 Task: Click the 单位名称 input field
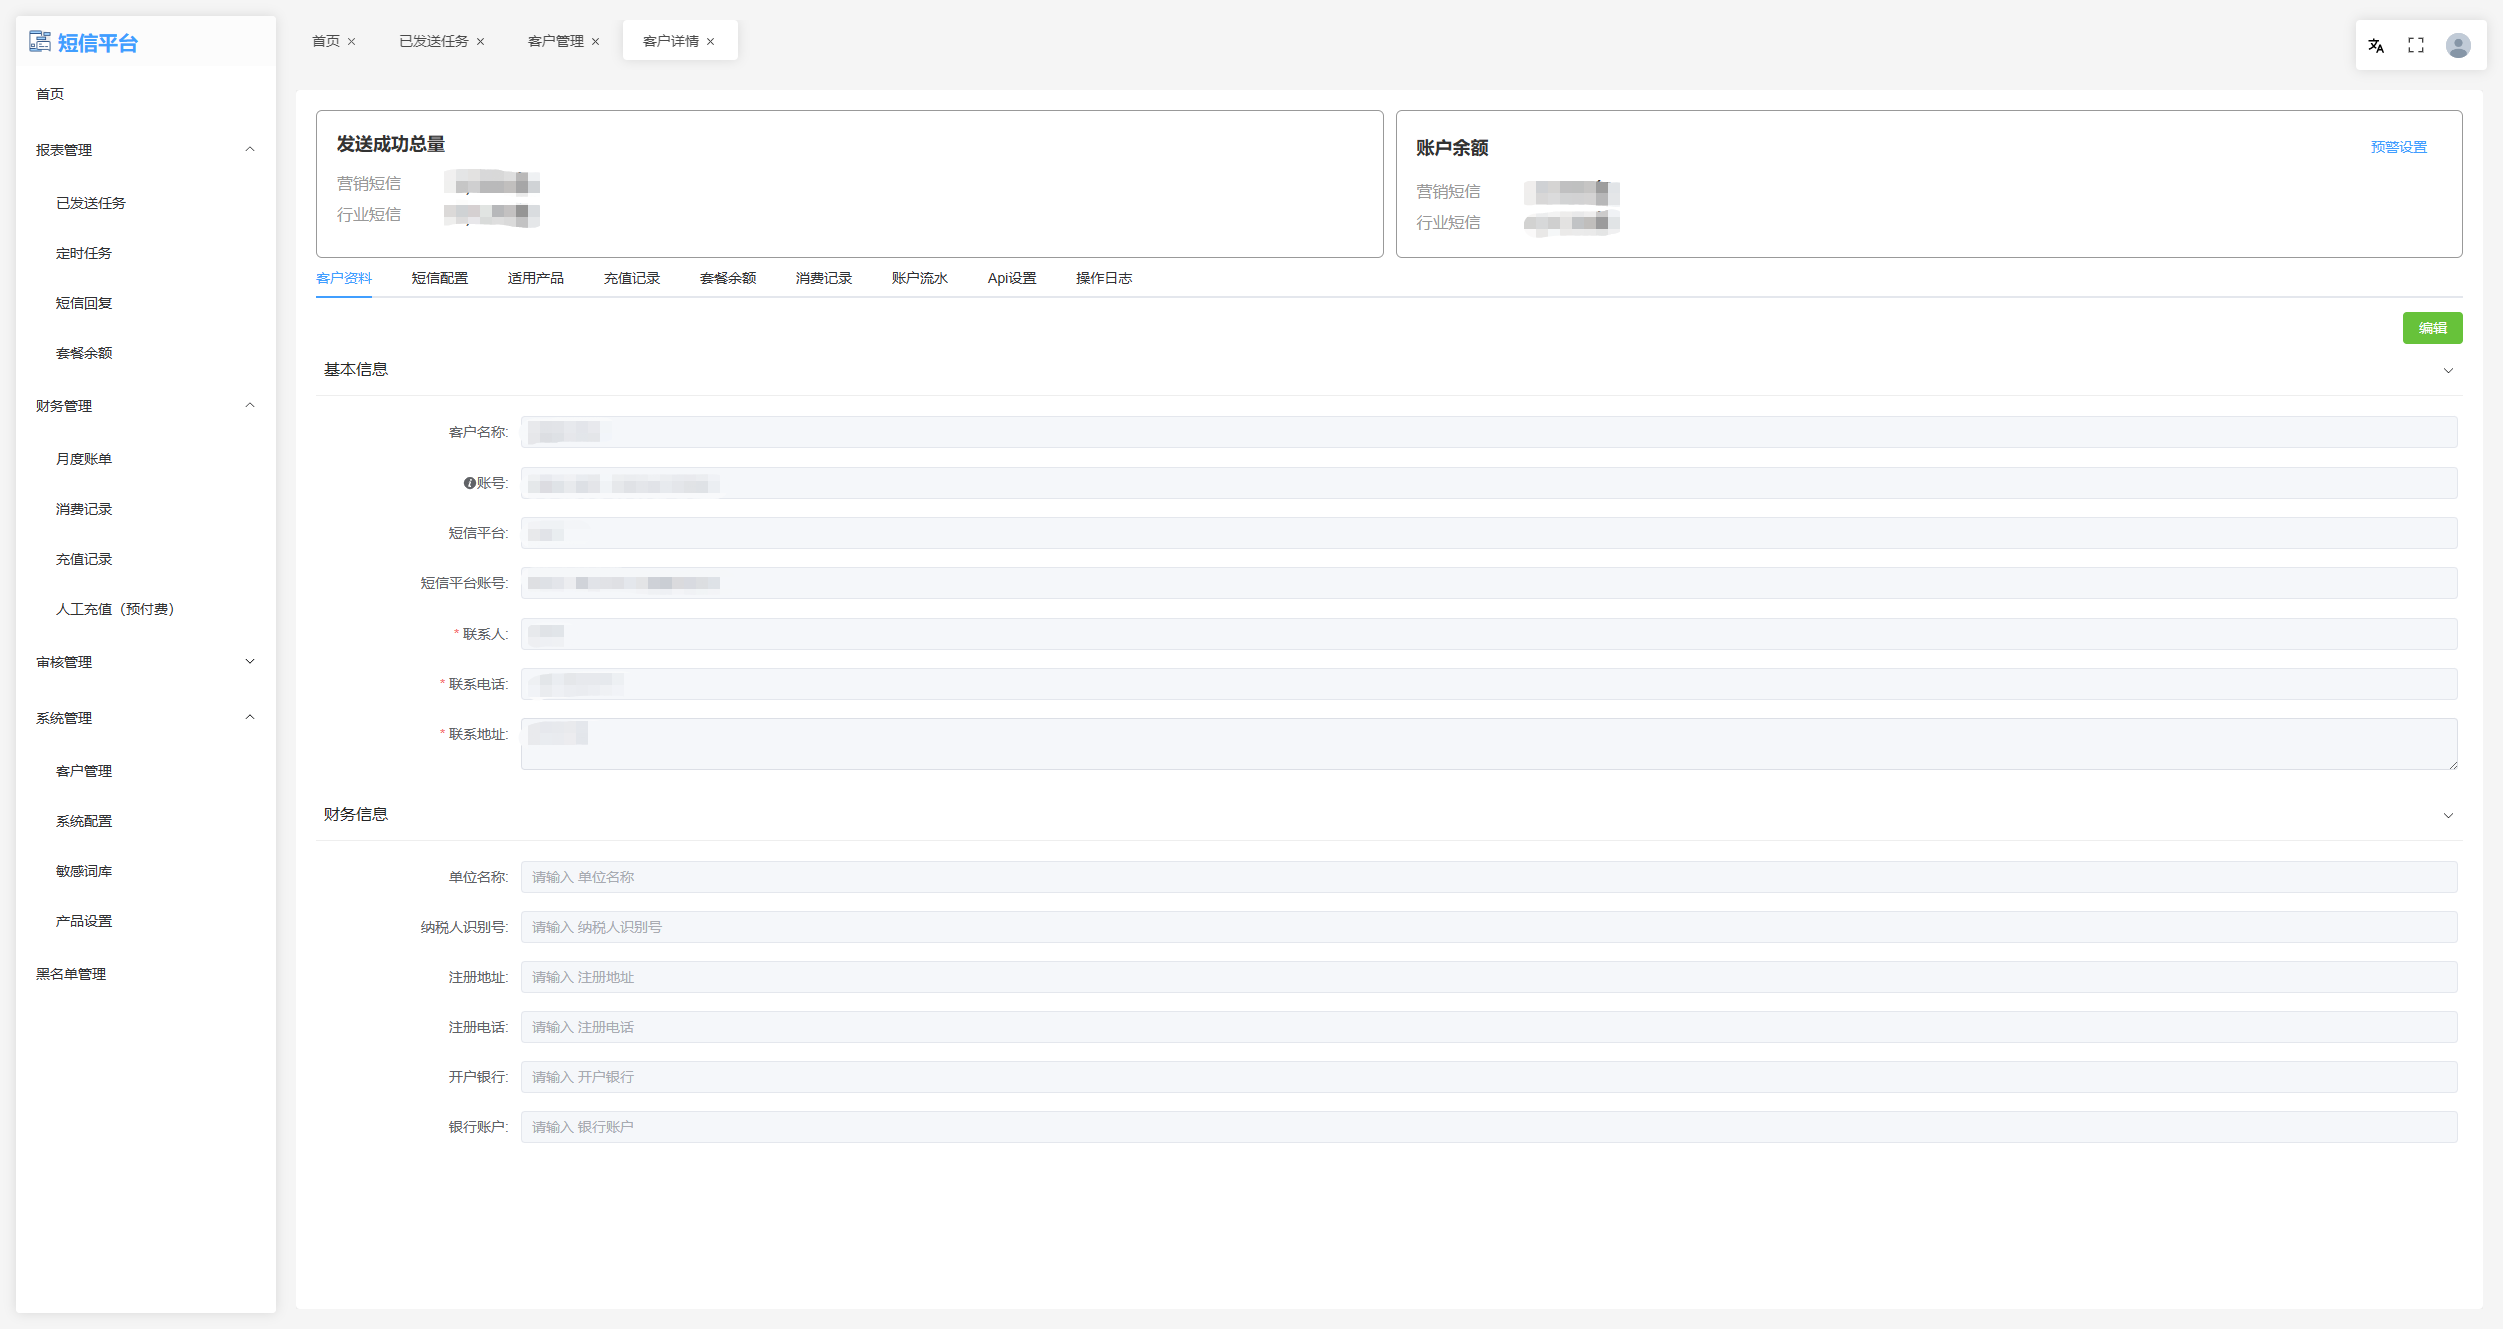1489,877
